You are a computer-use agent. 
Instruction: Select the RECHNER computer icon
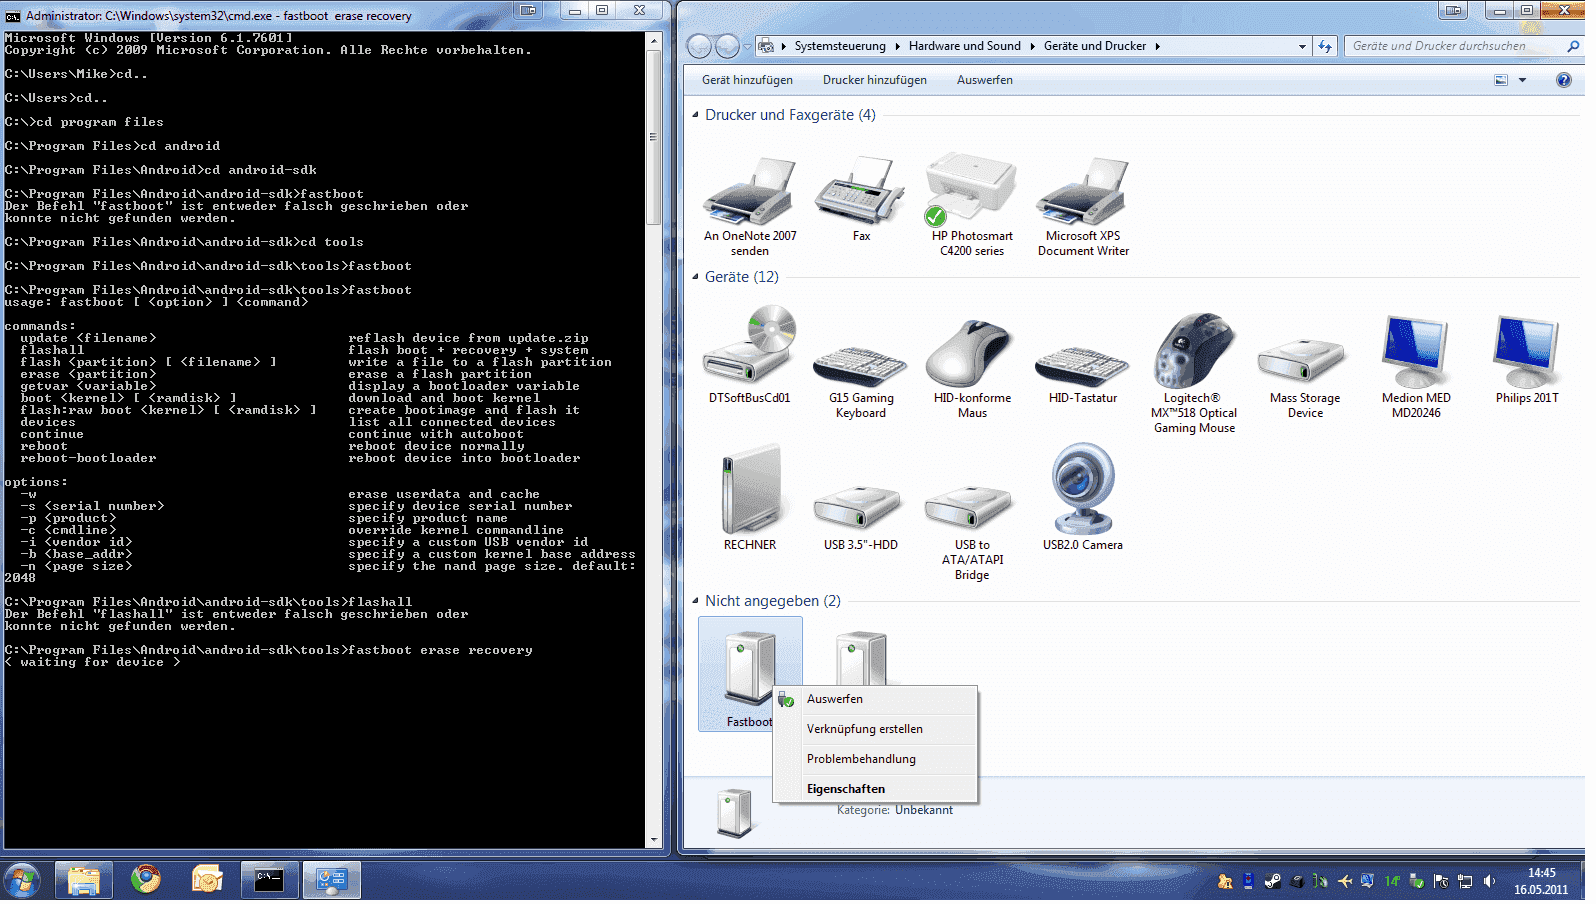750,498
